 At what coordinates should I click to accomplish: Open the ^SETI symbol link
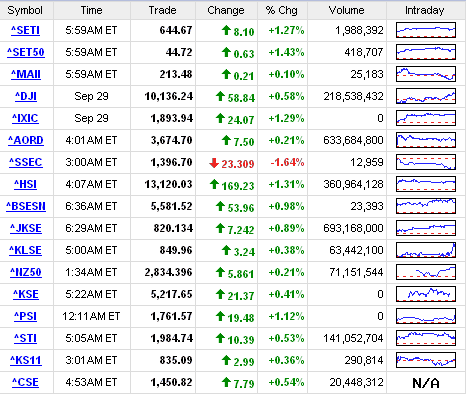coord(25,30)
